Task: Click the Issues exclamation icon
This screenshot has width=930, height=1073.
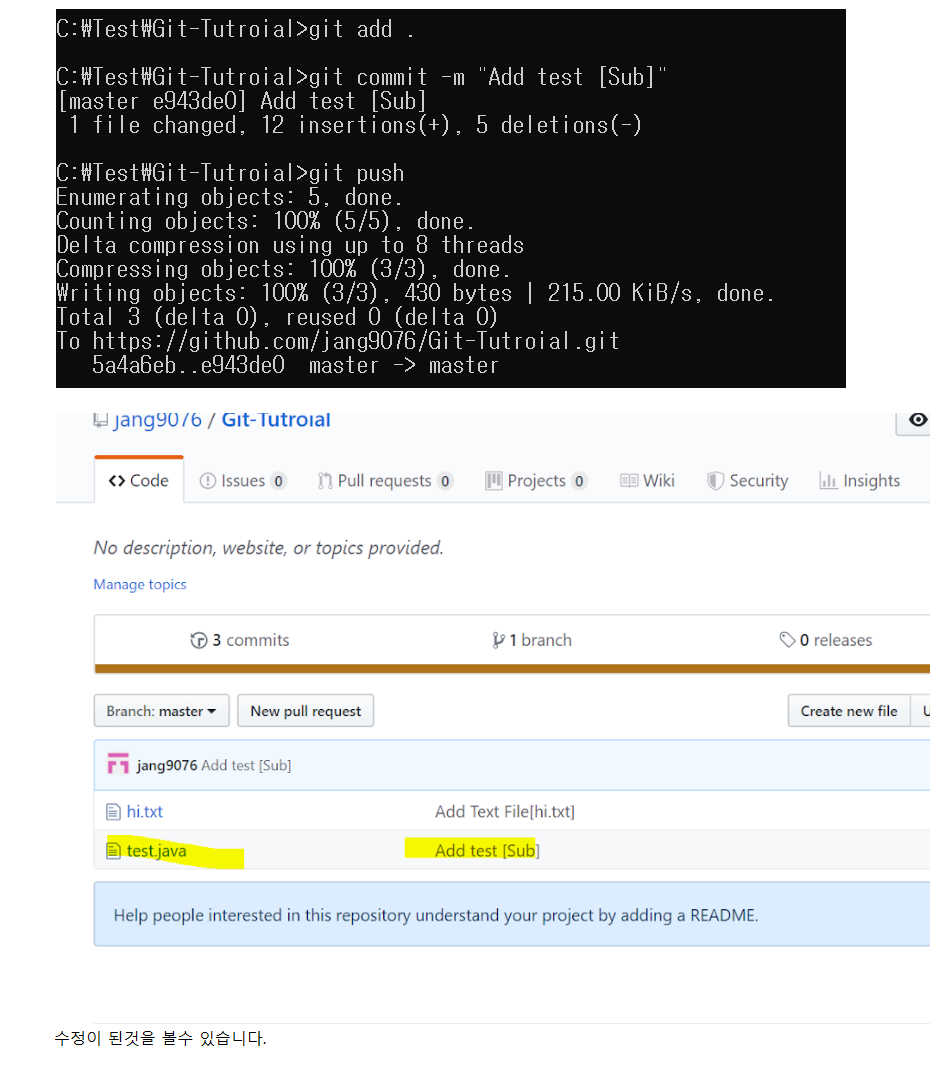Action: (x=207, y=481)
